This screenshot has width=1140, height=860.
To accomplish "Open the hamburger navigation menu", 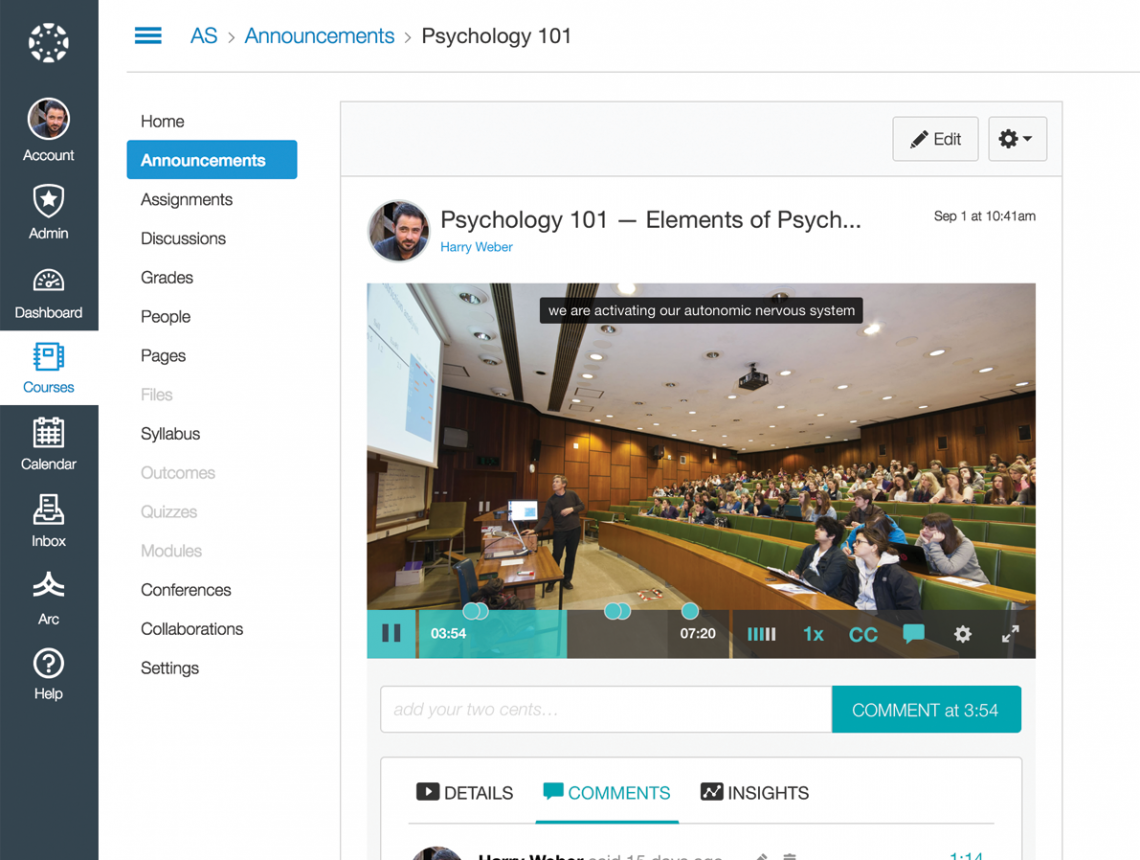I will (x=148, y=35).
